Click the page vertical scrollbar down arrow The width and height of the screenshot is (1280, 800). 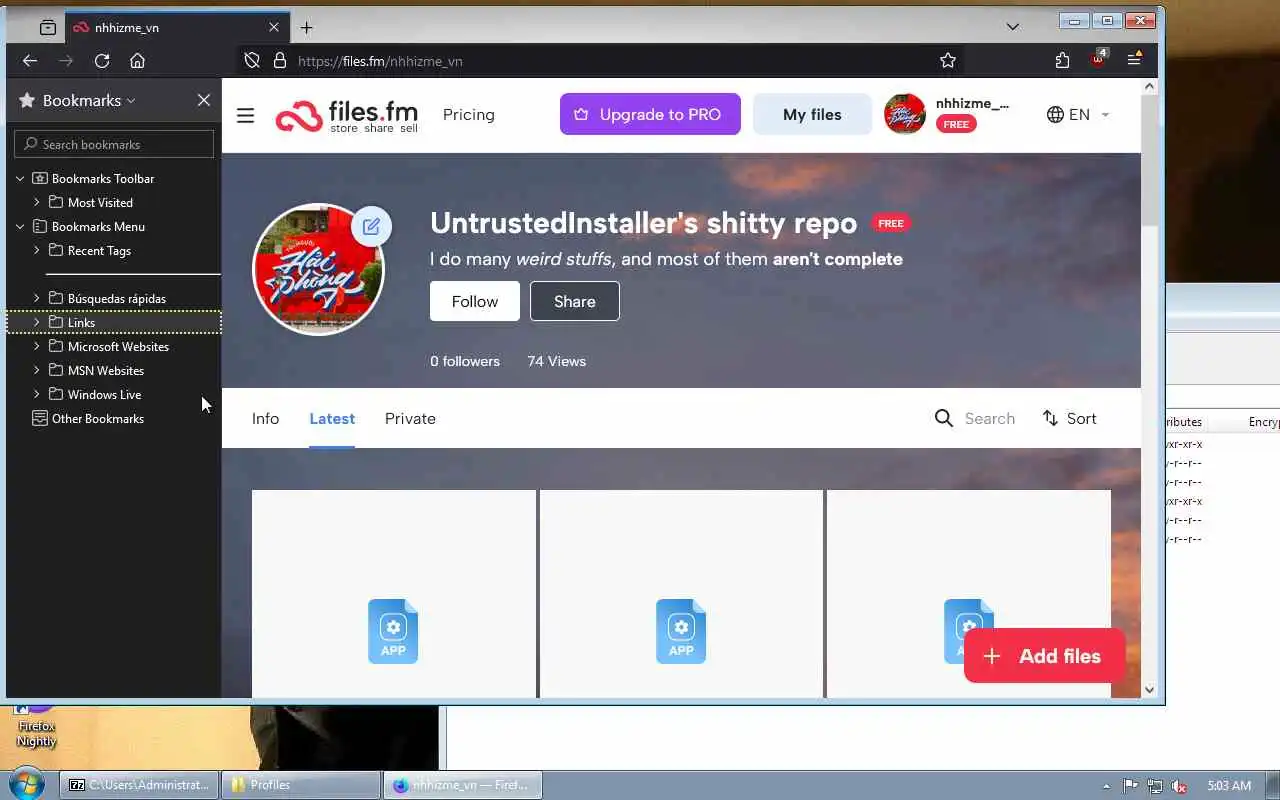1149,689
